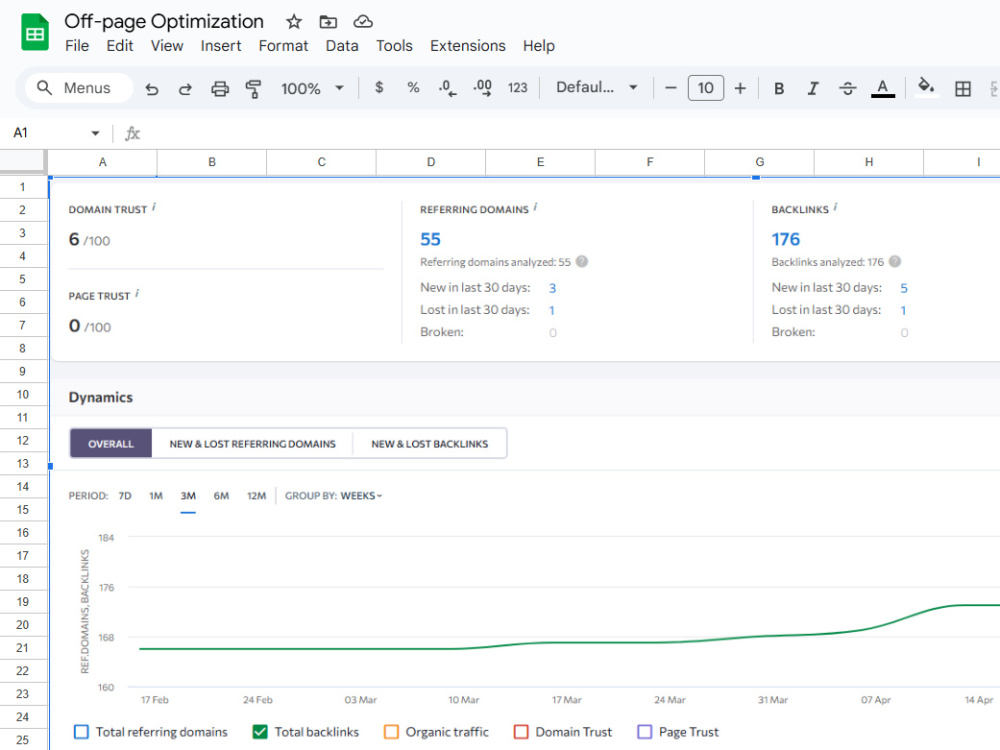Open the name box dropdown arrow

click(95, 133)
